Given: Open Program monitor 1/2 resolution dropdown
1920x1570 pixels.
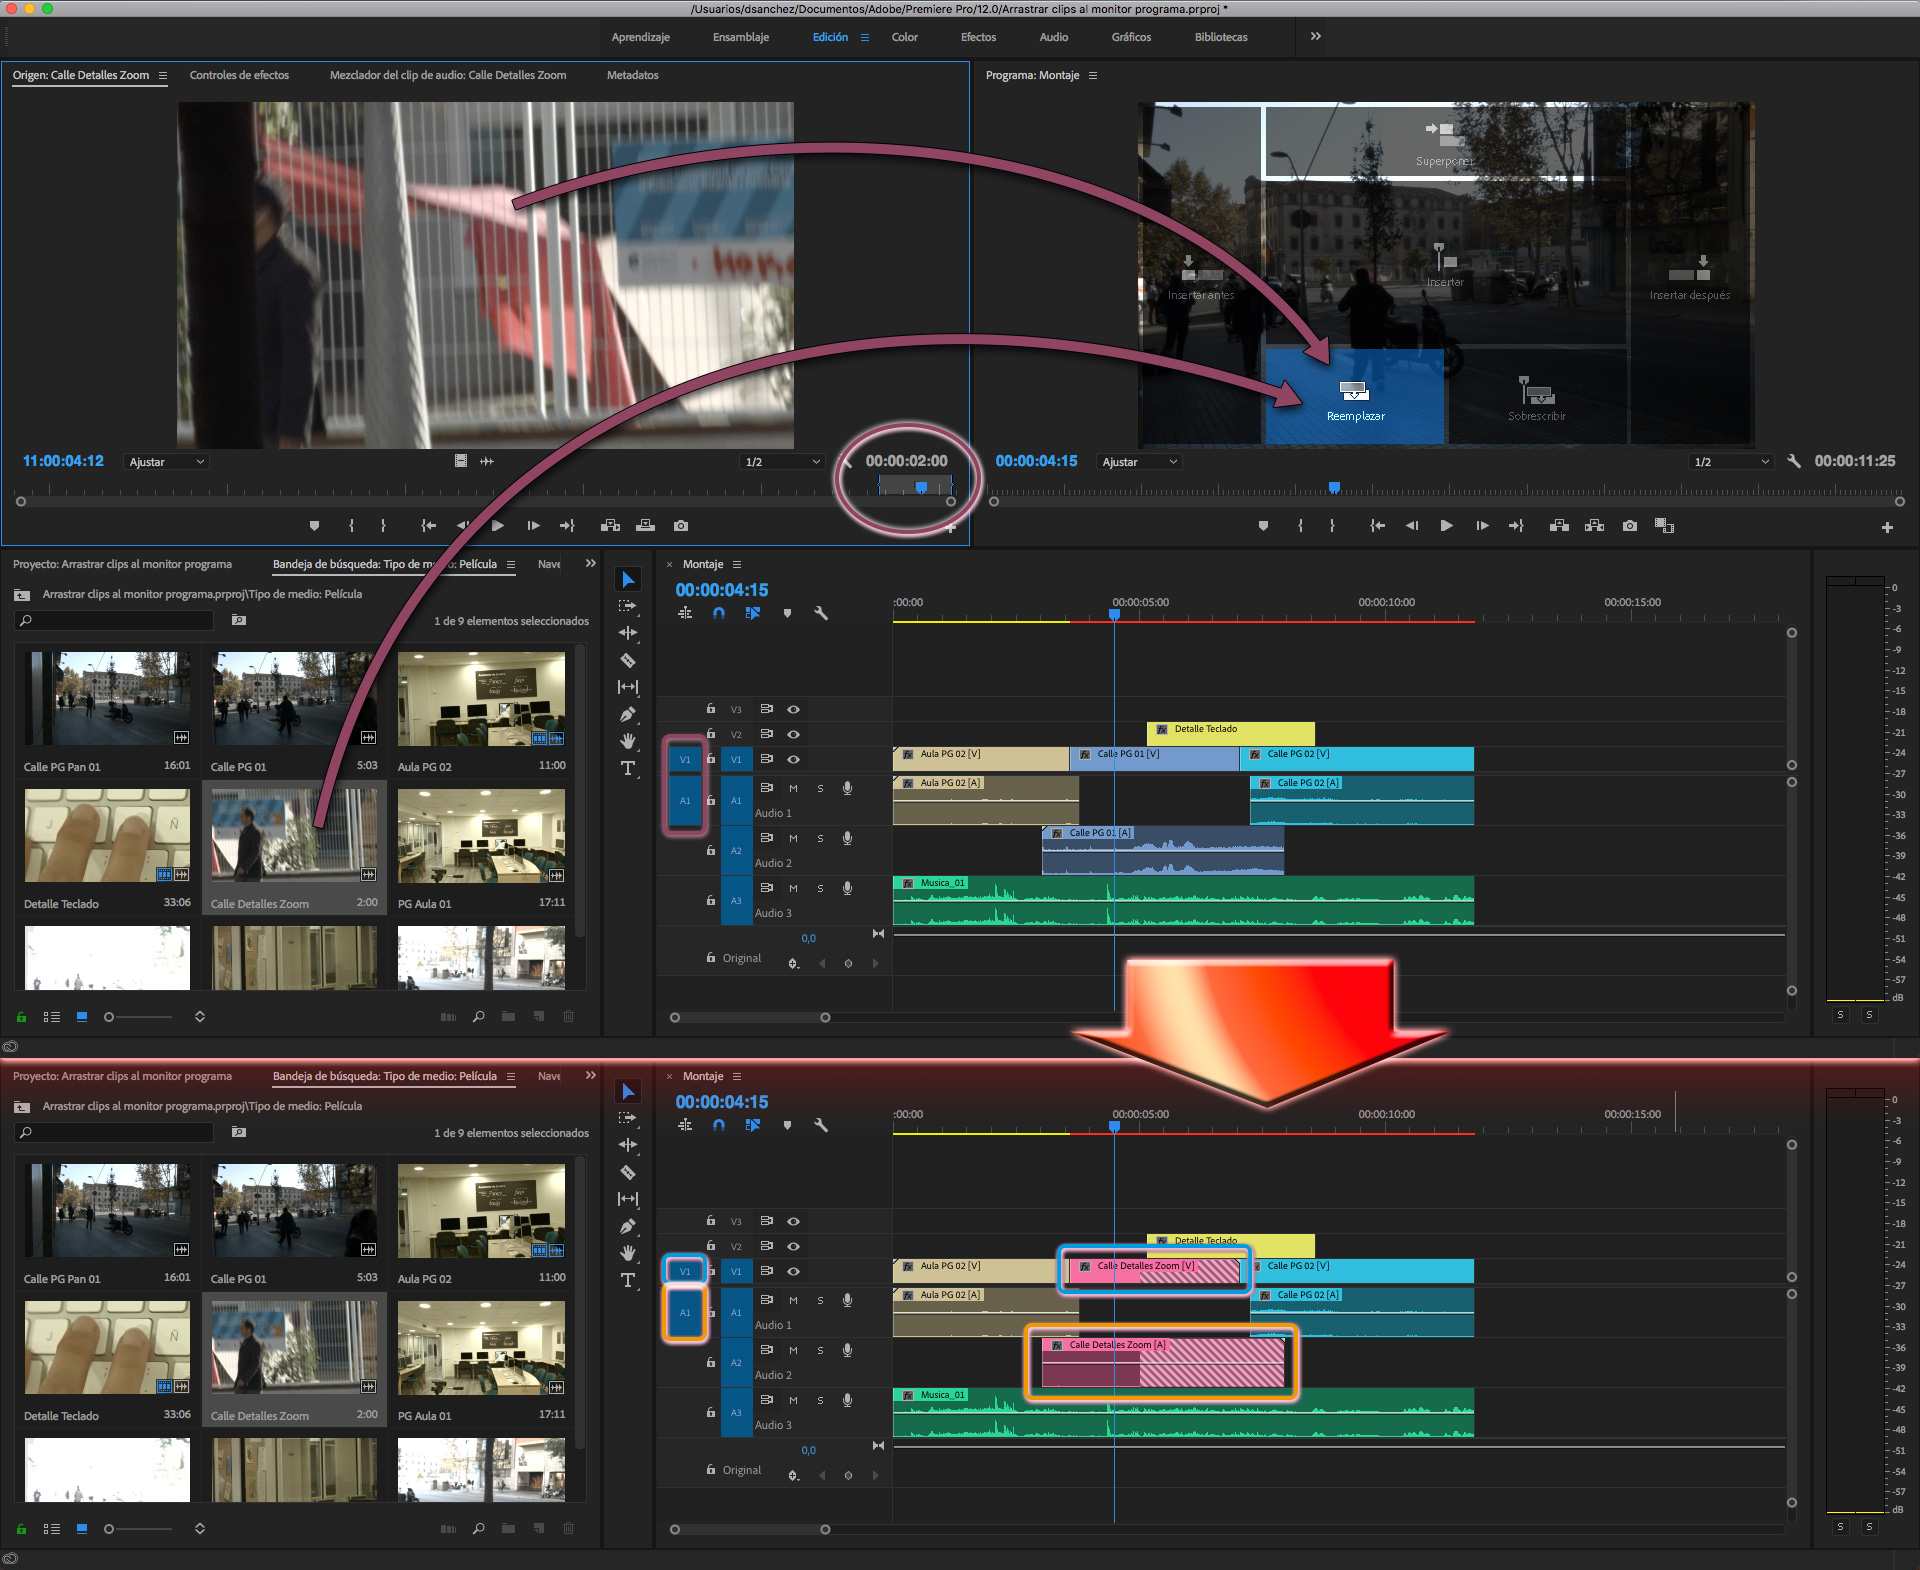Looking at the screenshot, I should pyautogui.click(x=1731, y=462).
